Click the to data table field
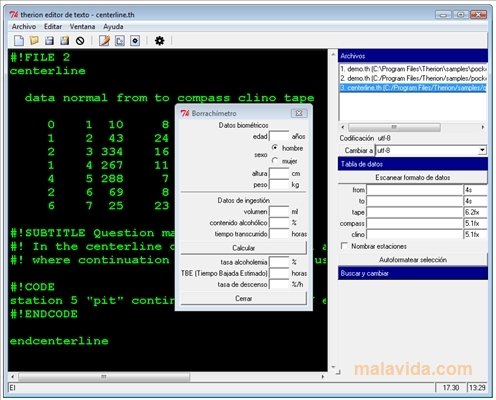496x400 pixels. tap(415, 201)
